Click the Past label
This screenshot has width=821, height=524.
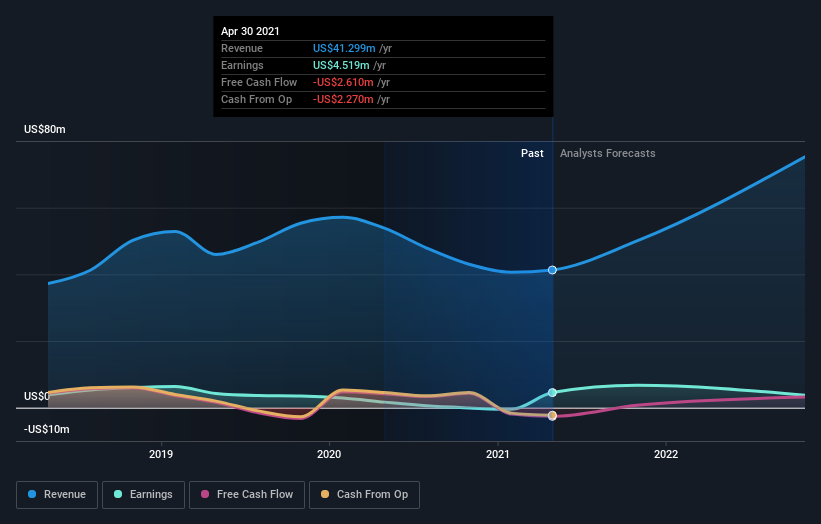tap(532, 153)
